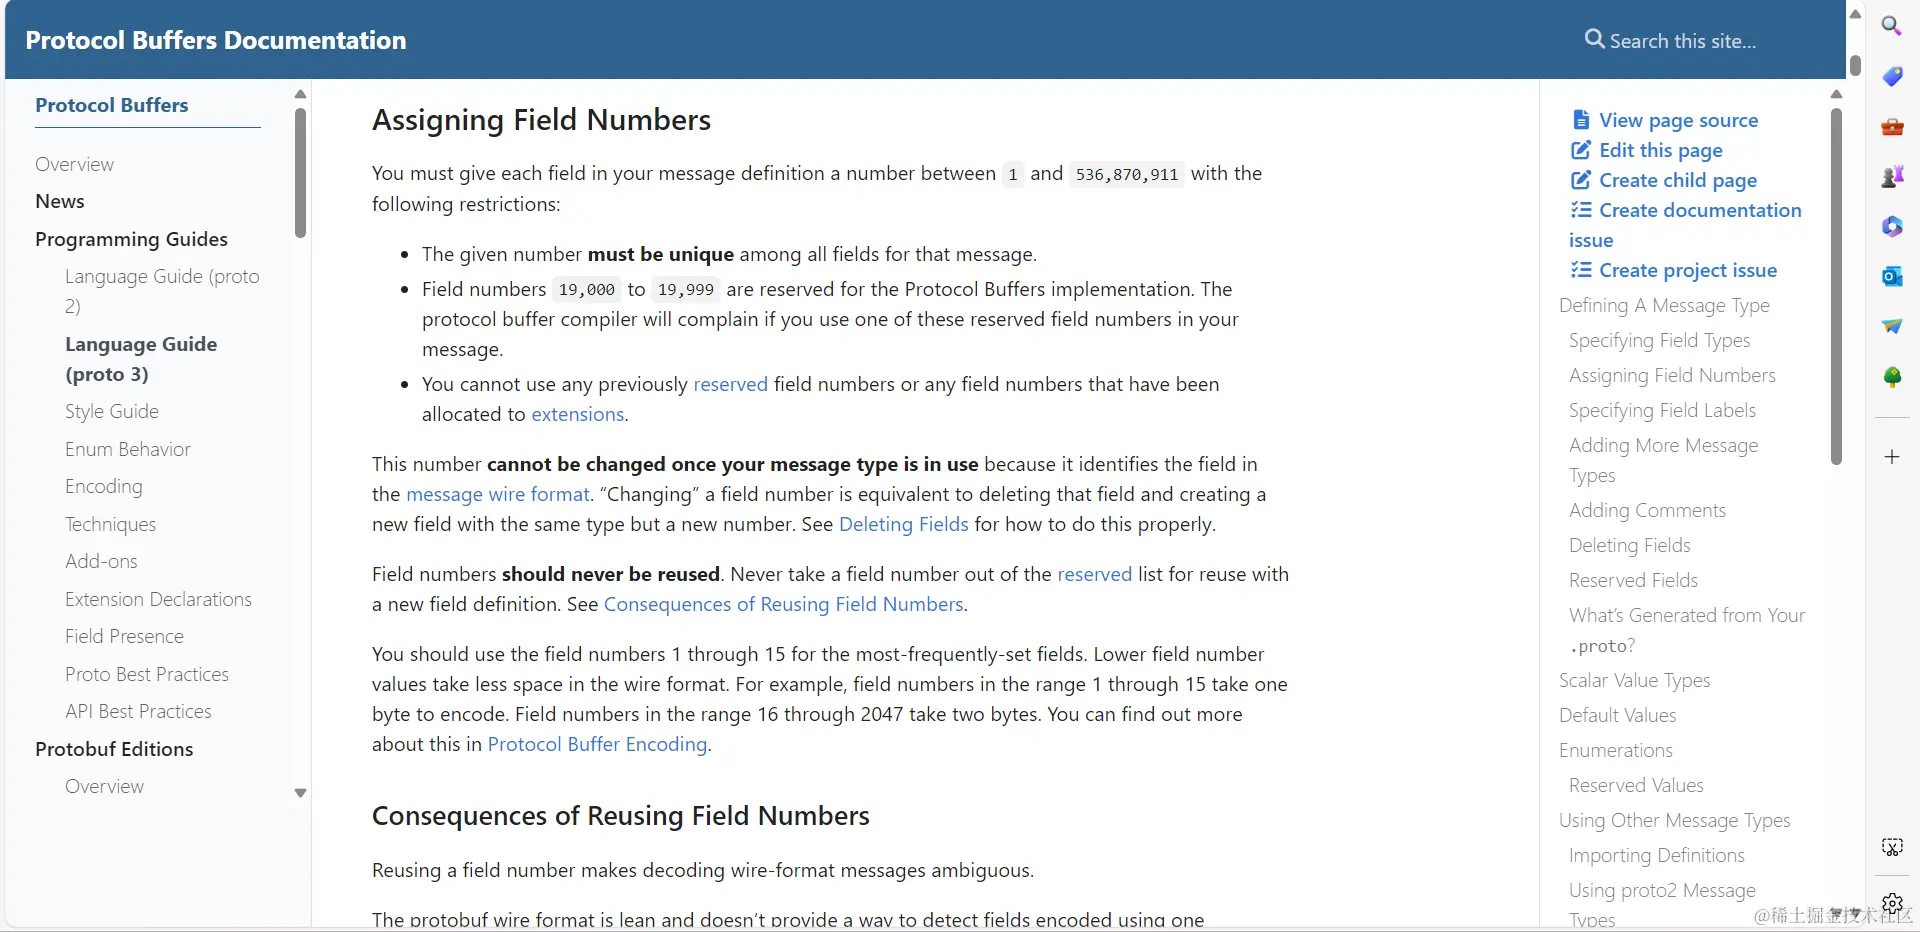Open the View page source link
The image size is (1920, 932).
1677,120
